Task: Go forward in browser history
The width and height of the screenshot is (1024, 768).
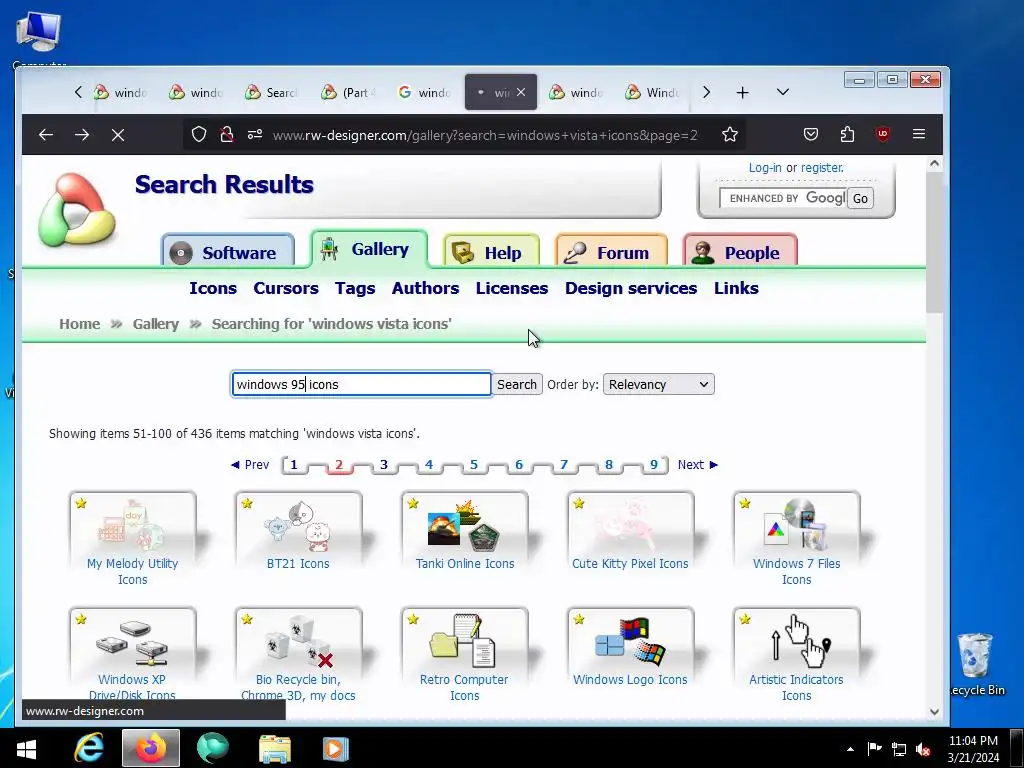Action: tap(82, 135)
